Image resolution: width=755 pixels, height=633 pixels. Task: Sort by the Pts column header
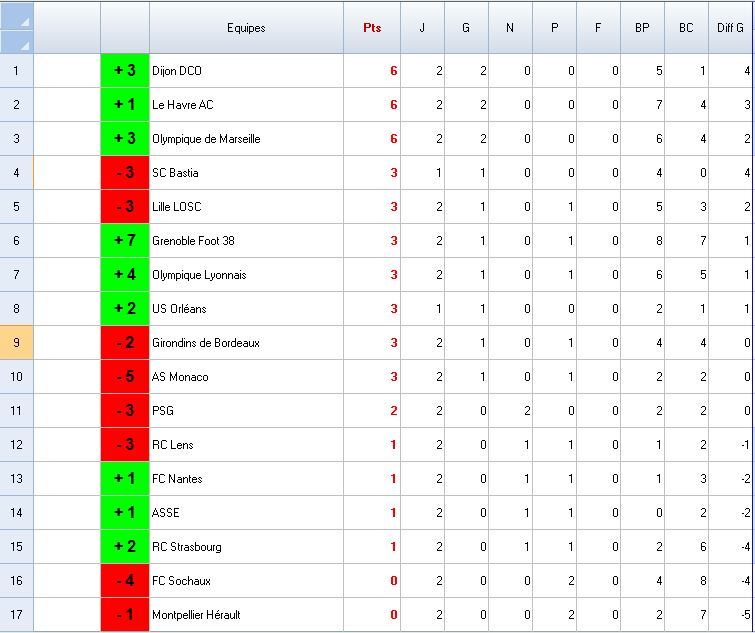point(372,28)
